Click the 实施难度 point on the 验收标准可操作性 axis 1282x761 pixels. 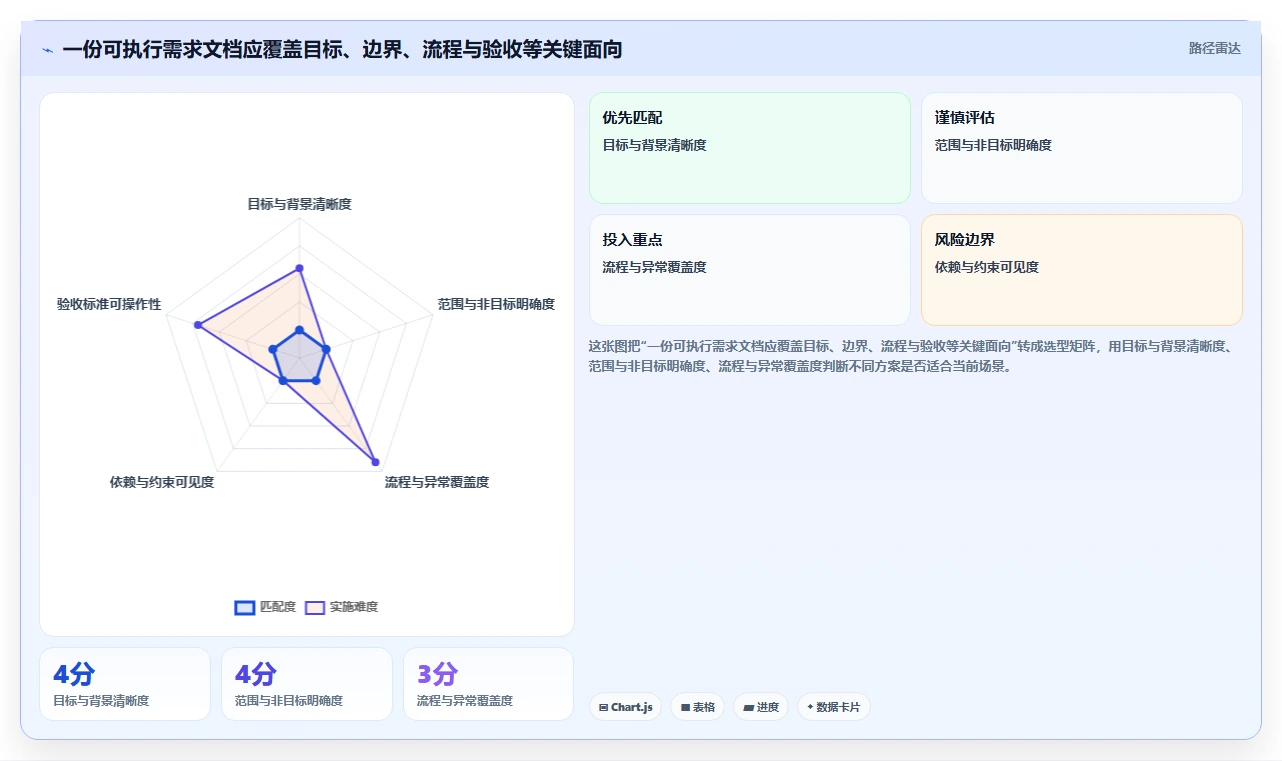[198, 325]
